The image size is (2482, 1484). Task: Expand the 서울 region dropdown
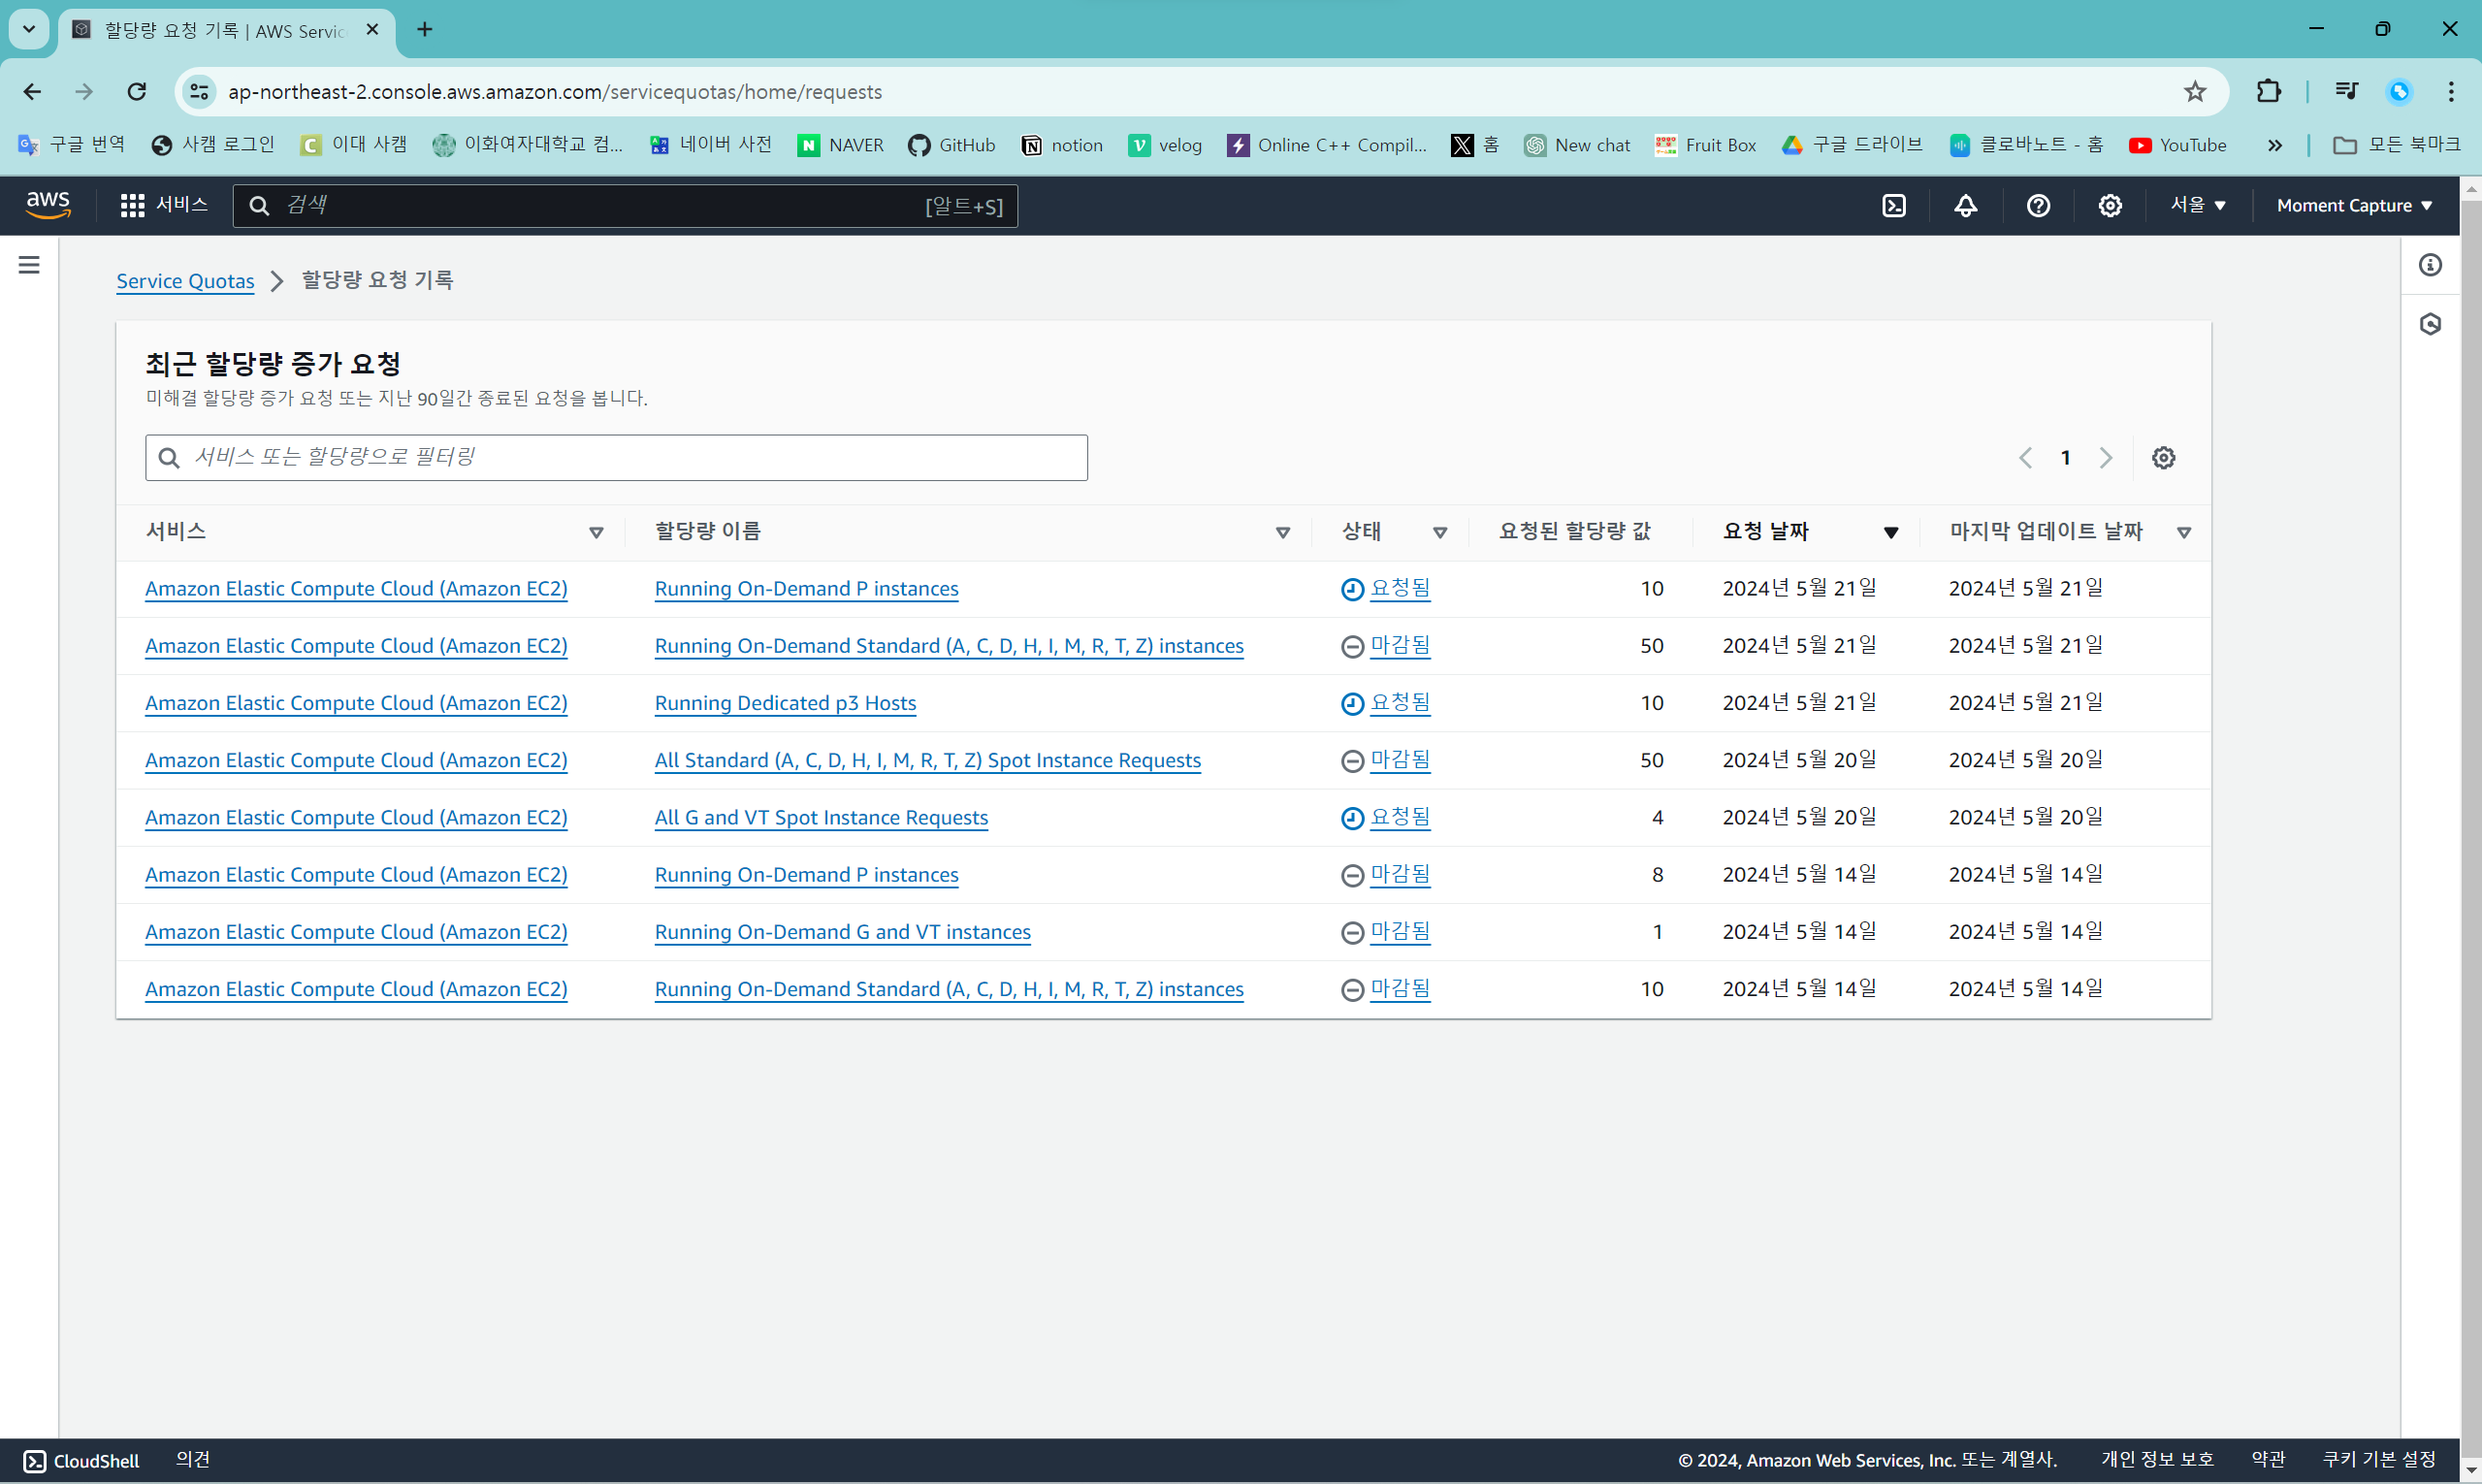coord(2197,205)
